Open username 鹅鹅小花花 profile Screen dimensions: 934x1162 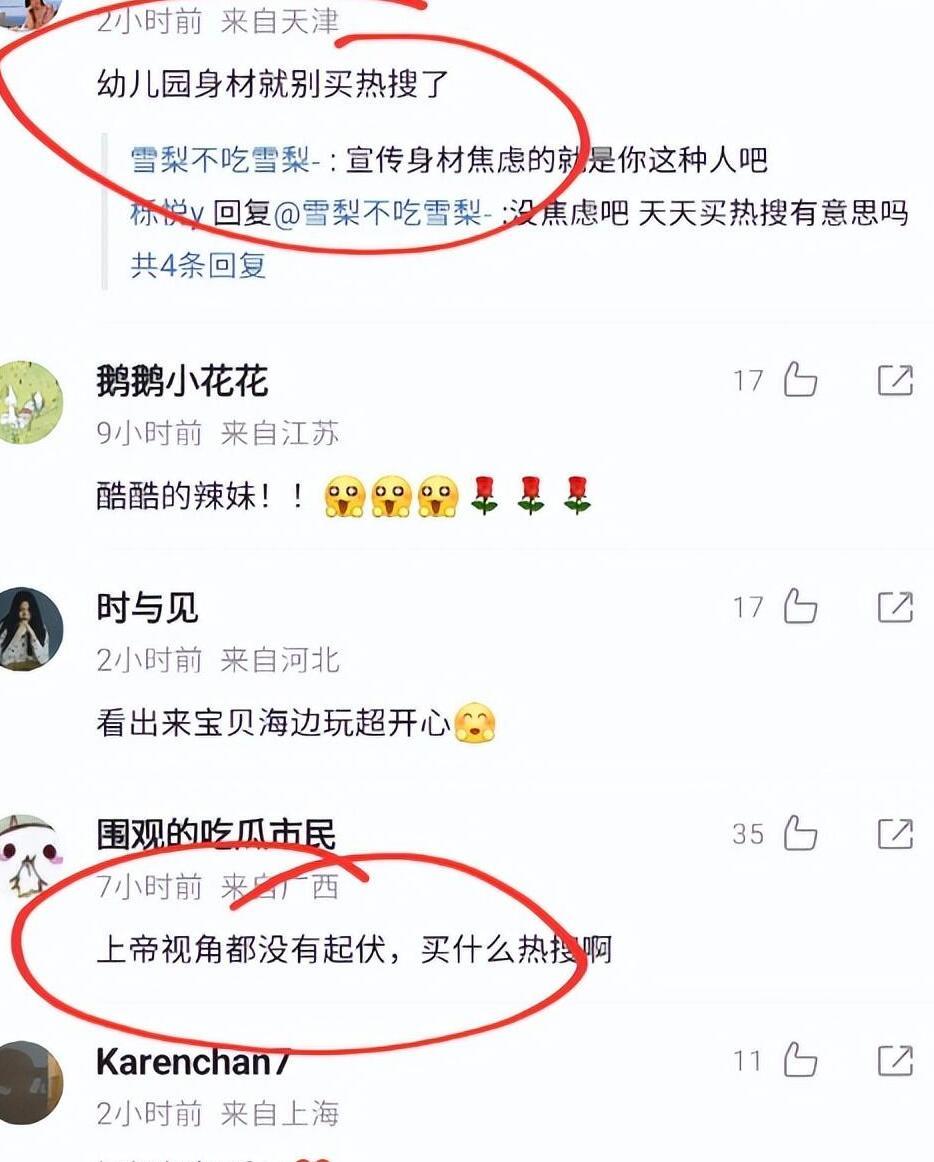(x=182, y=381)
